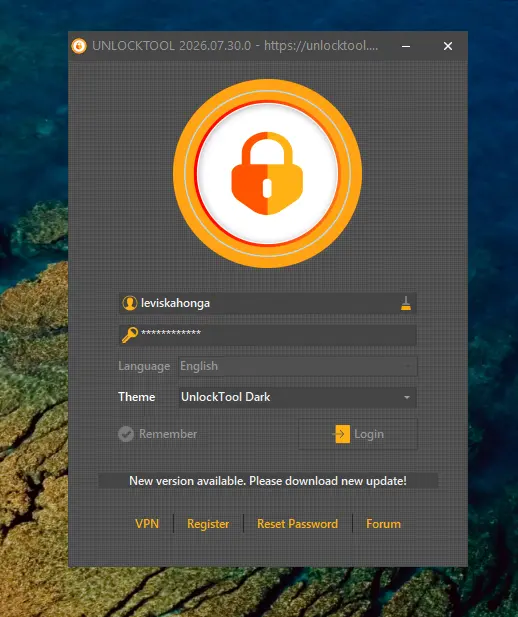Click the Theme label
Viewport: 518px width, 617px height.
(137, 397)
